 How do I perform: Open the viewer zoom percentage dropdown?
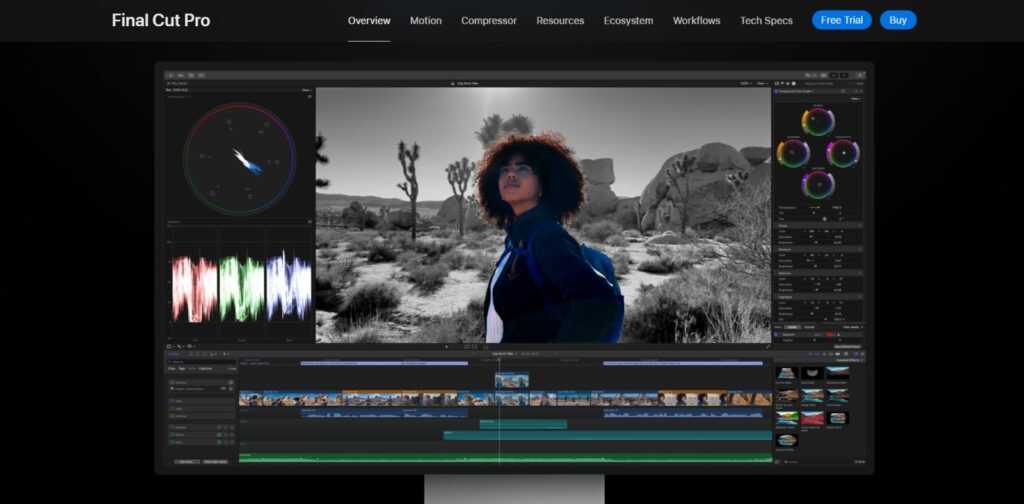pyautogui.click(x=745, y=83)
